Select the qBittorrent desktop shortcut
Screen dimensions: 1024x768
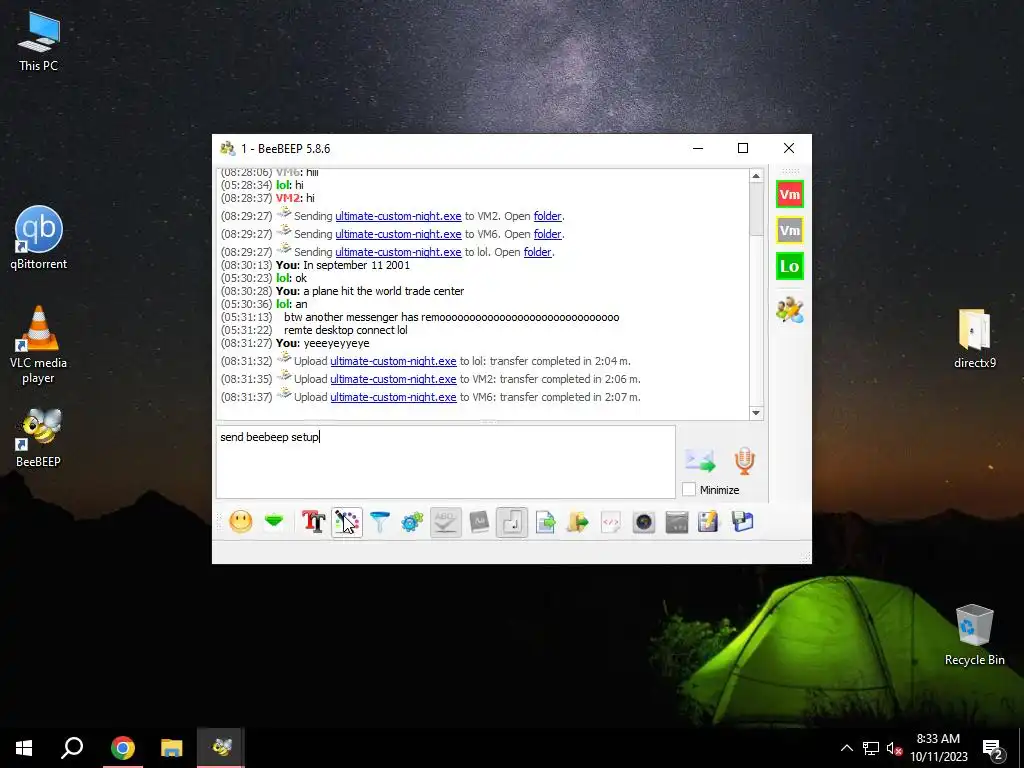coord(39,238)
